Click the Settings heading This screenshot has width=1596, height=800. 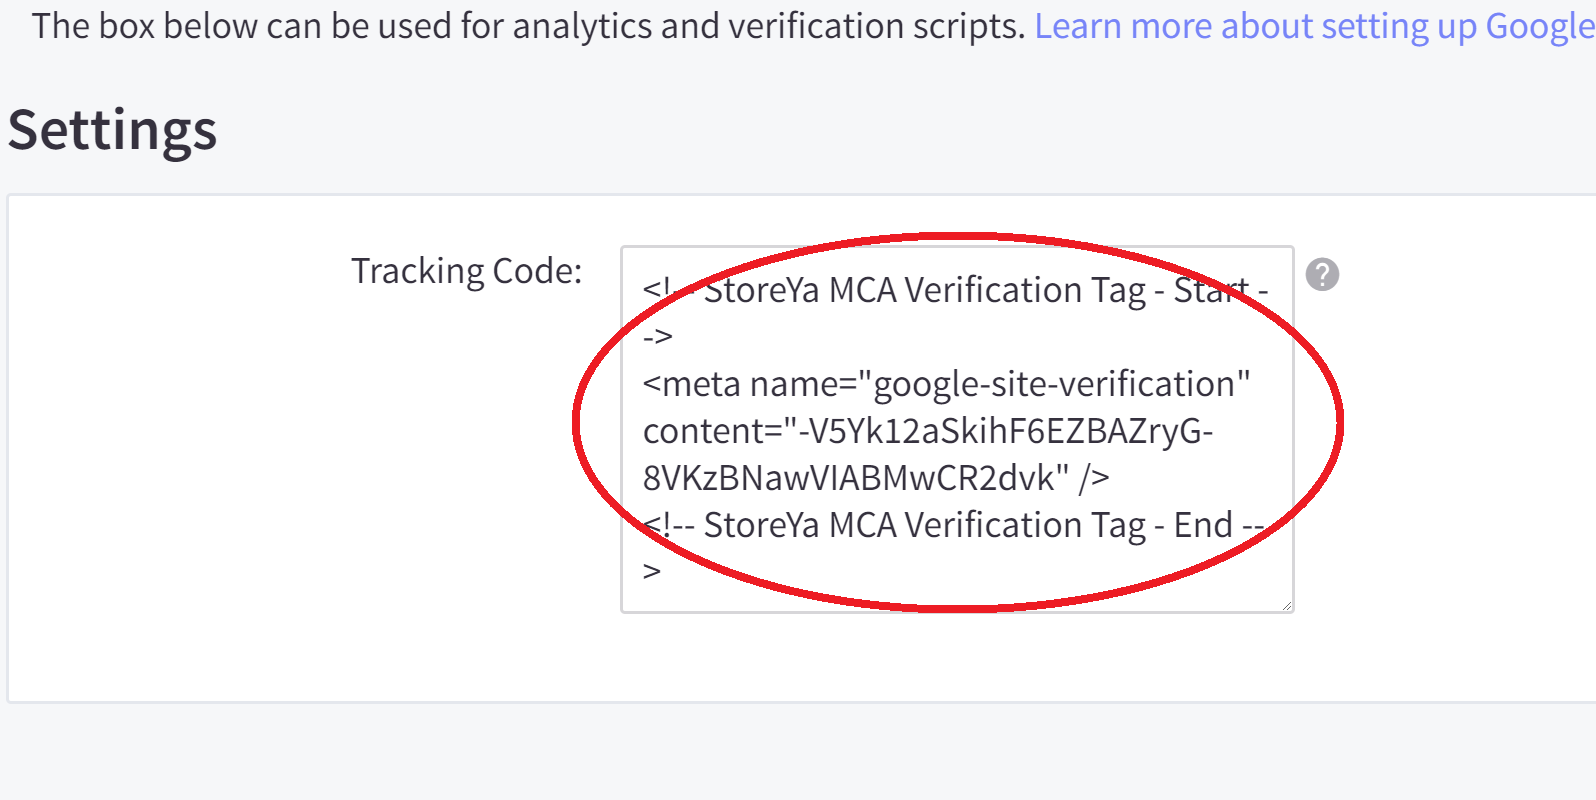click(112, 130)
